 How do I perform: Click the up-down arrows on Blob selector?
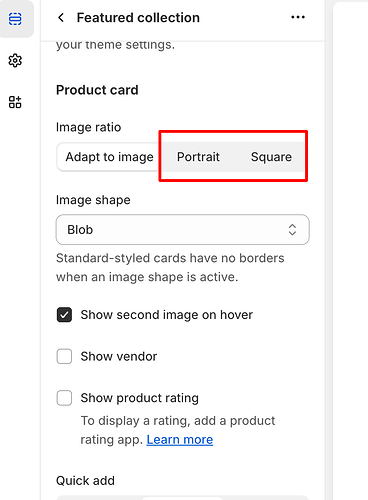[292, 230]
